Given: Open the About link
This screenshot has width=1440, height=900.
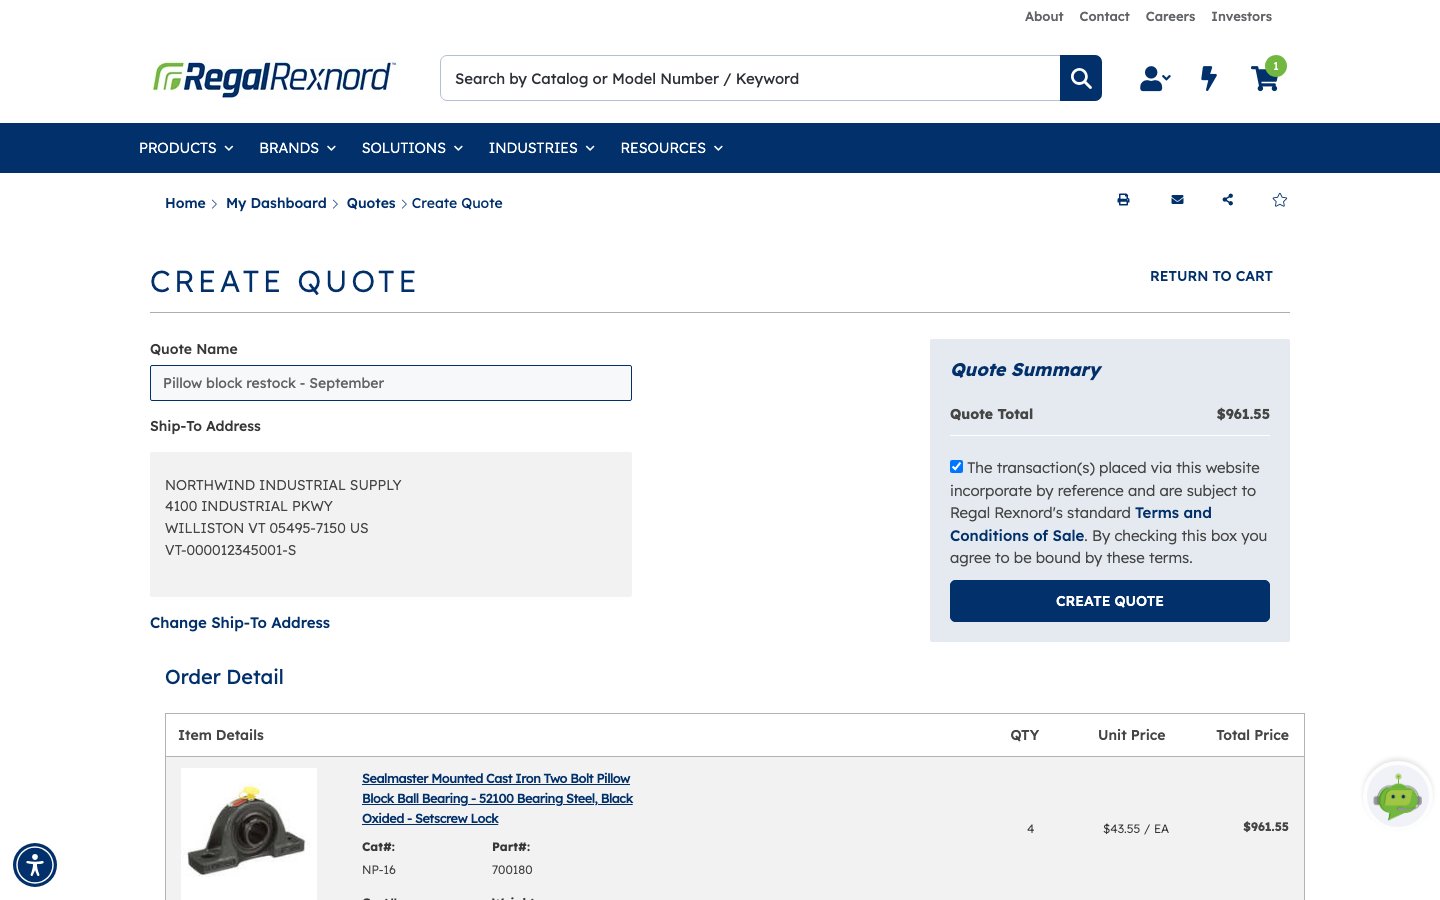Looking at the screenshot, I should pyautogui.click(x=1044, y=16).
